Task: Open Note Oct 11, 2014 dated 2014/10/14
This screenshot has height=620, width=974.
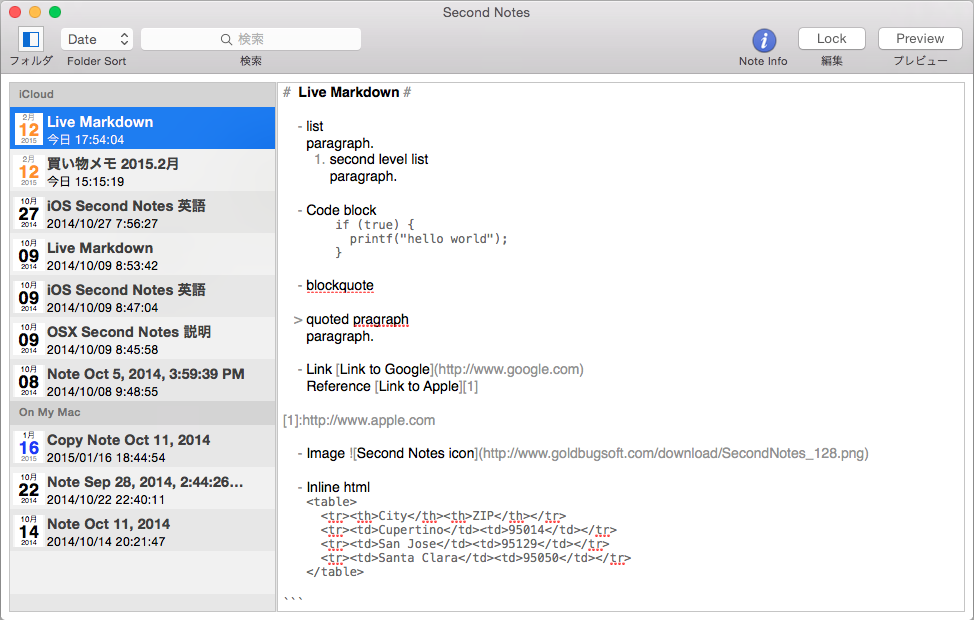Action: pyautogui.click(x=142, y=531)
